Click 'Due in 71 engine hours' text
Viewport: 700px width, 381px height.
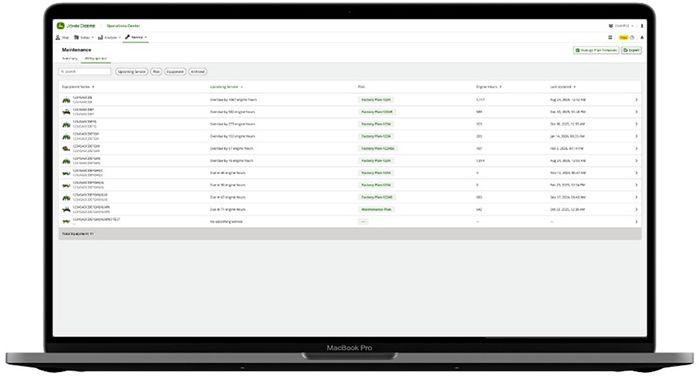[x=228, y=209]
